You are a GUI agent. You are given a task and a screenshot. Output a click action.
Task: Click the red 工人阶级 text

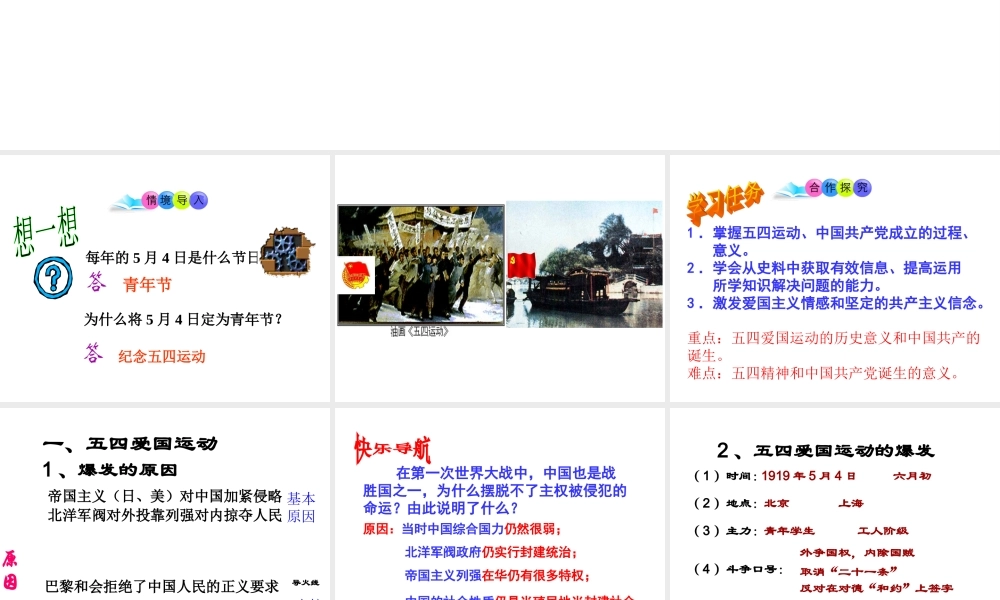click(883, 530)
